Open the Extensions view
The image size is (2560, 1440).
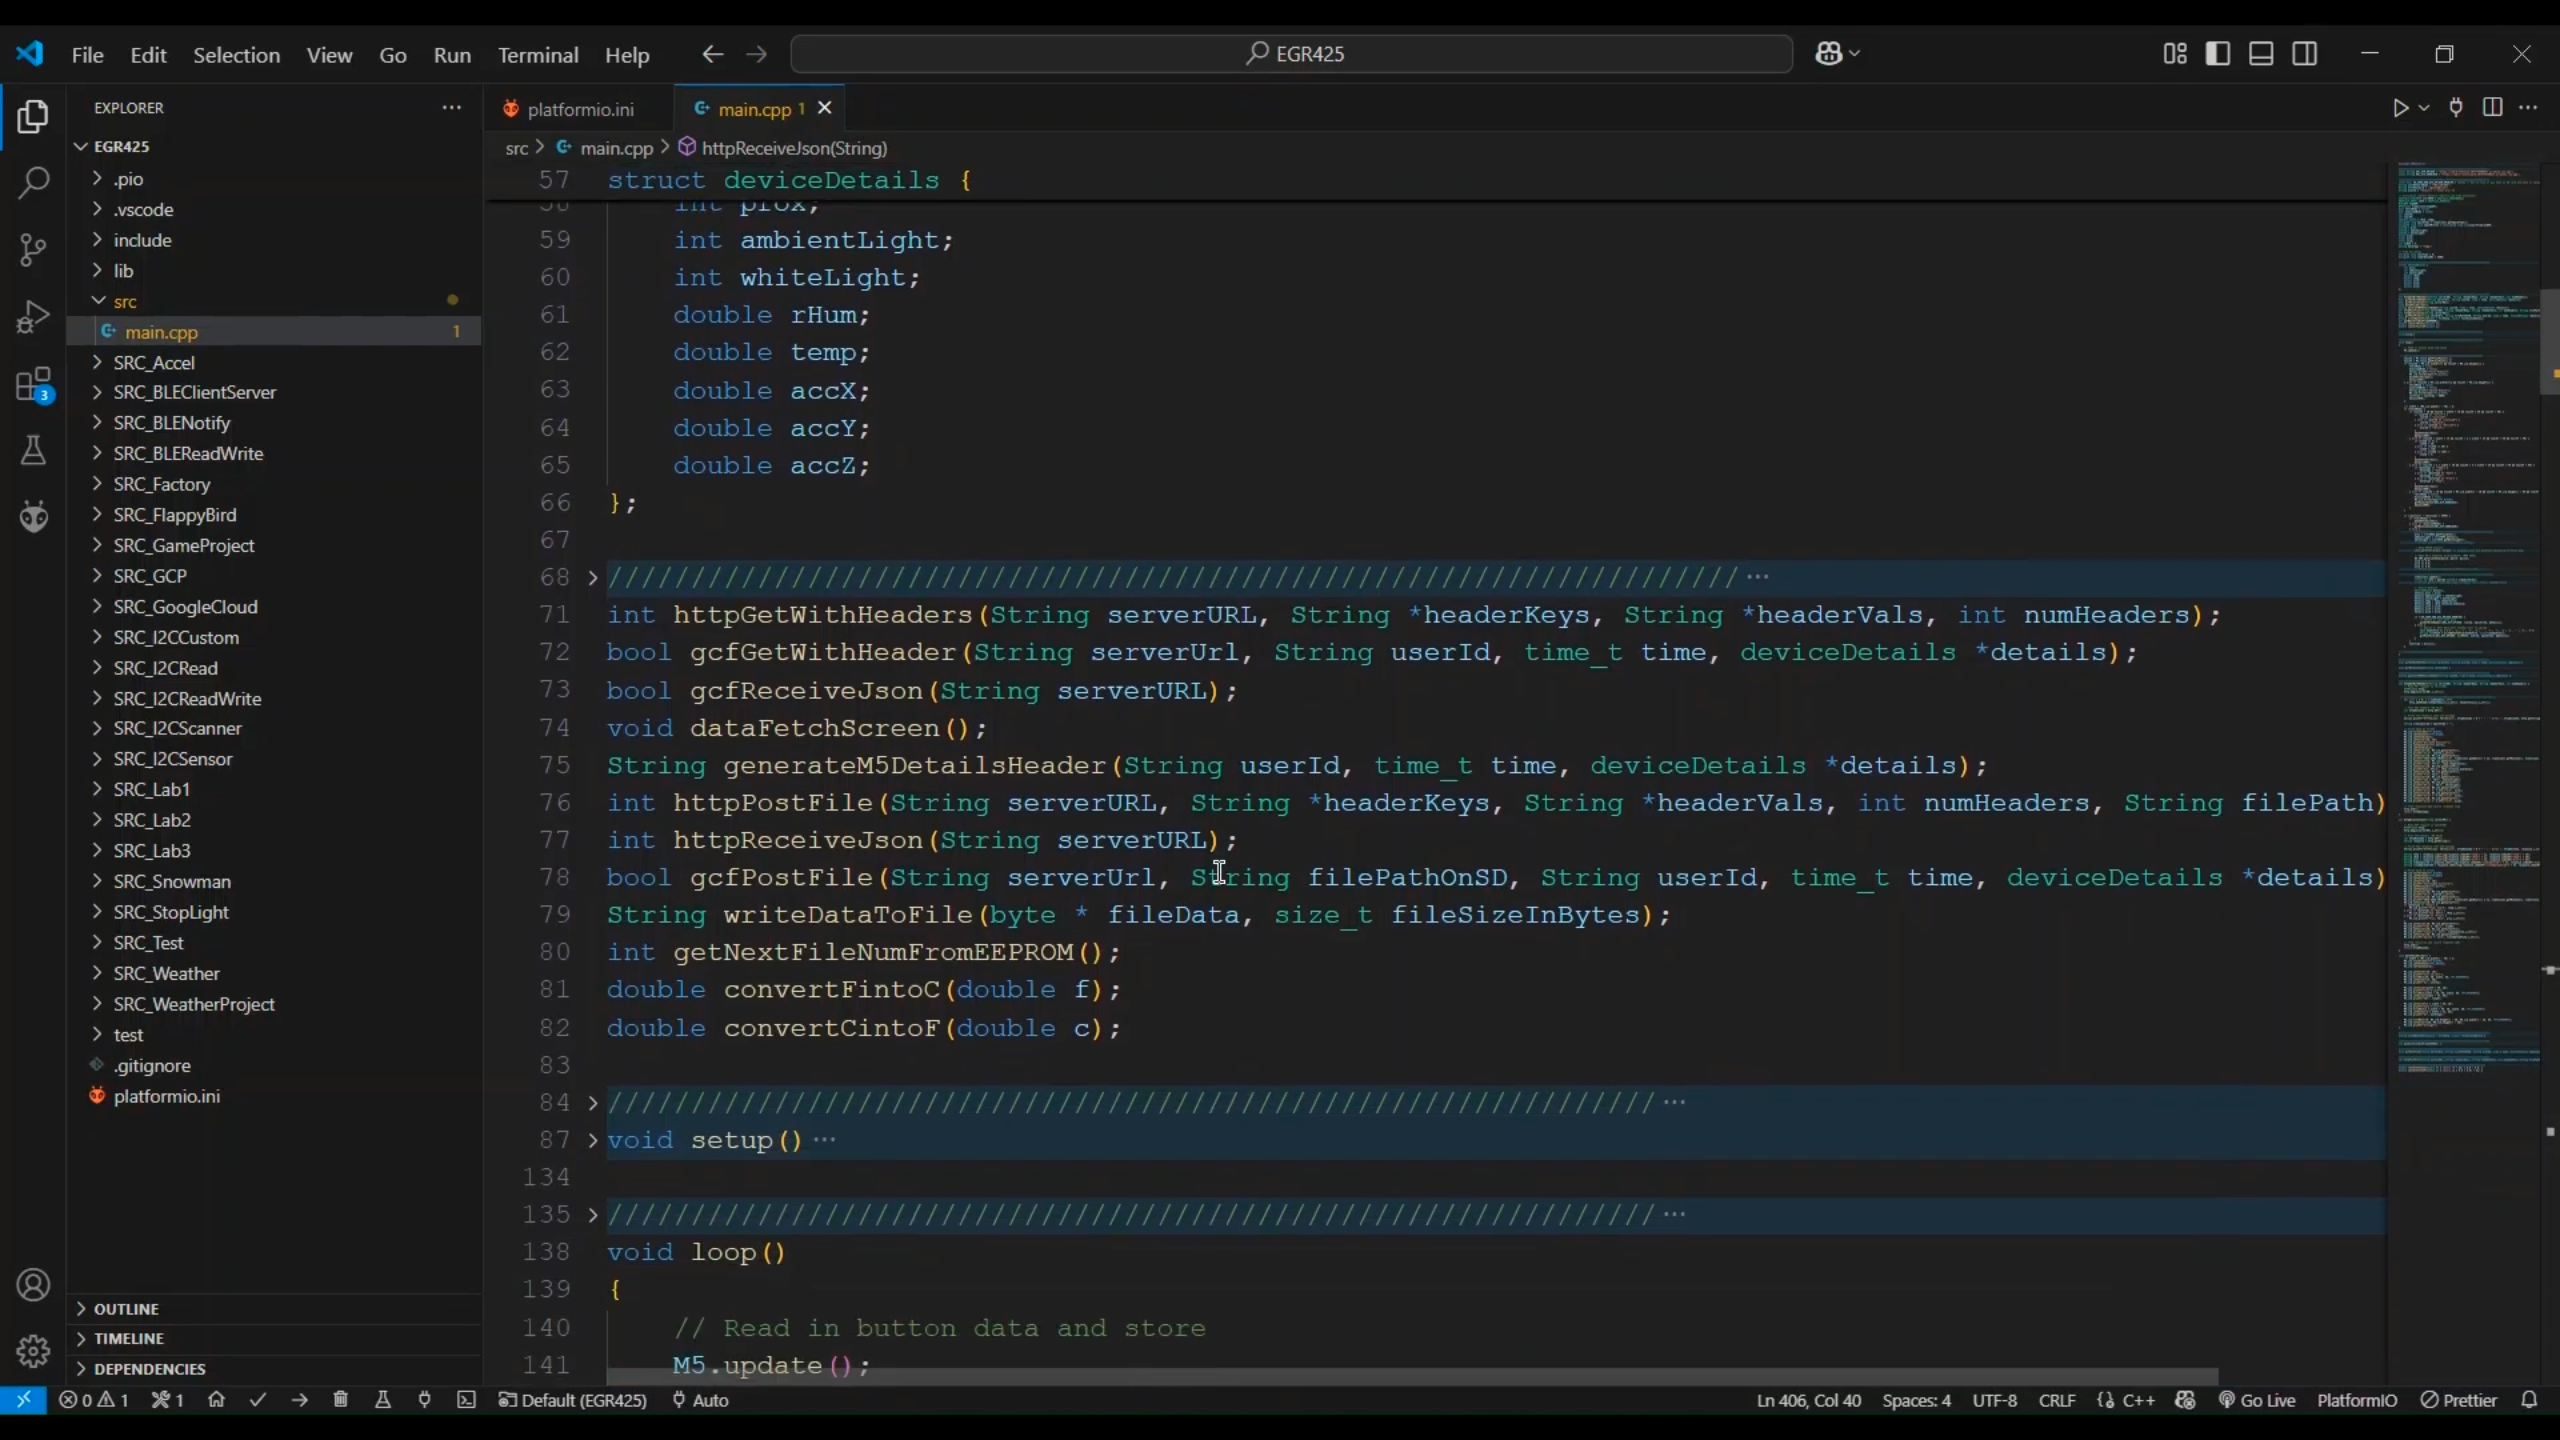tap(33, 384)
